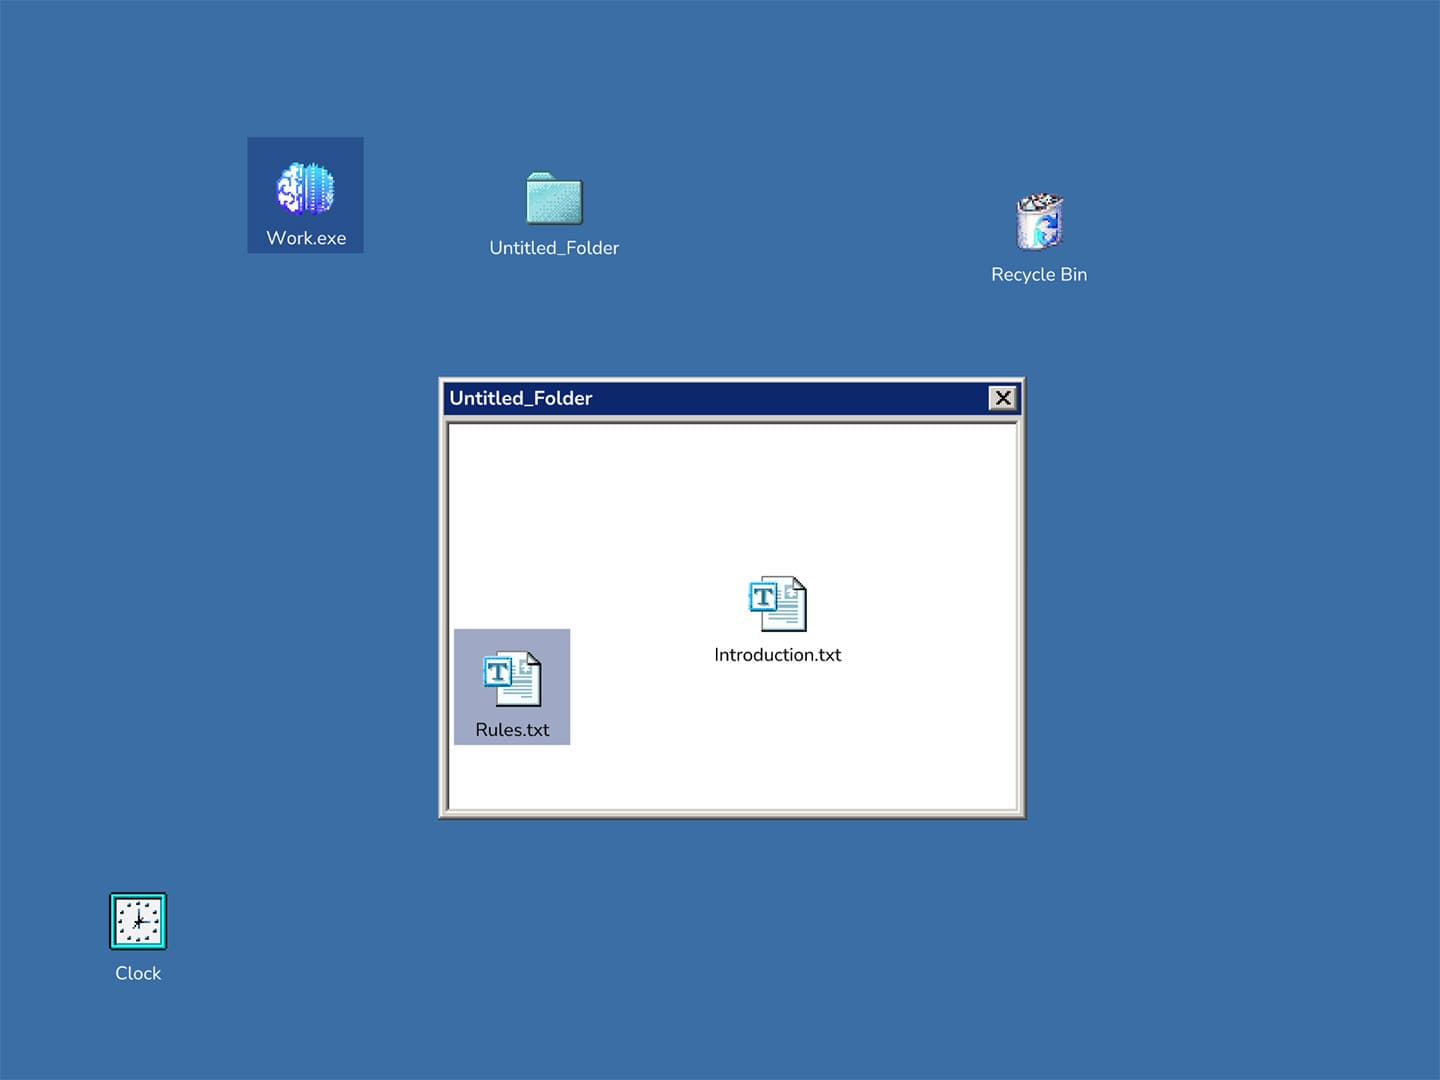Open the Untitled_Folder desktop folder icon
This screenshot has height=1080, width=1440.
click(554, 198)
